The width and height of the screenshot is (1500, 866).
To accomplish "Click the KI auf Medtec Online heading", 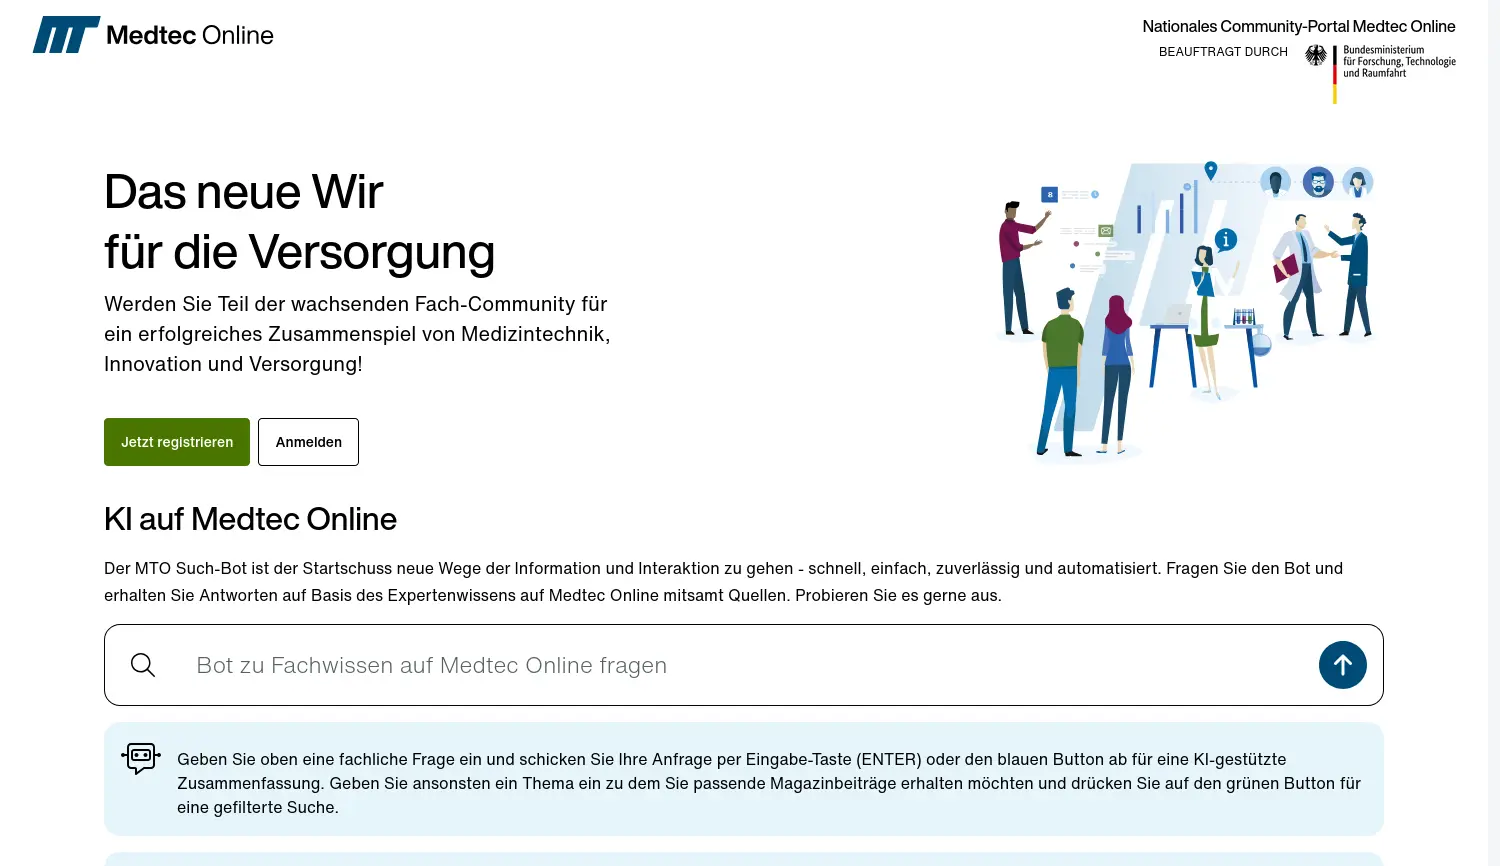I will (x=250, y=519).
